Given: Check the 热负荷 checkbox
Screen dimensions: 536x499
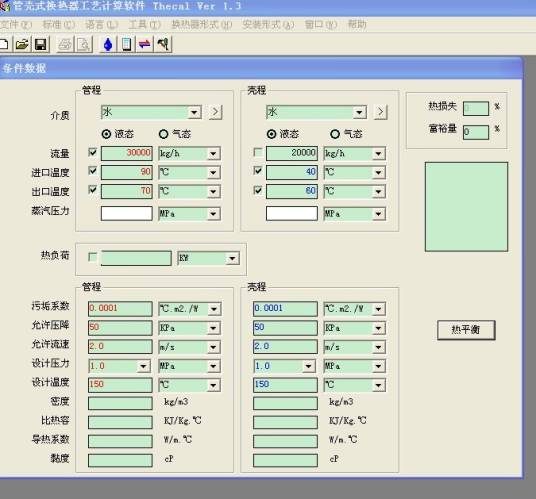Looking at the screenshot, I should tap(92, 257).
